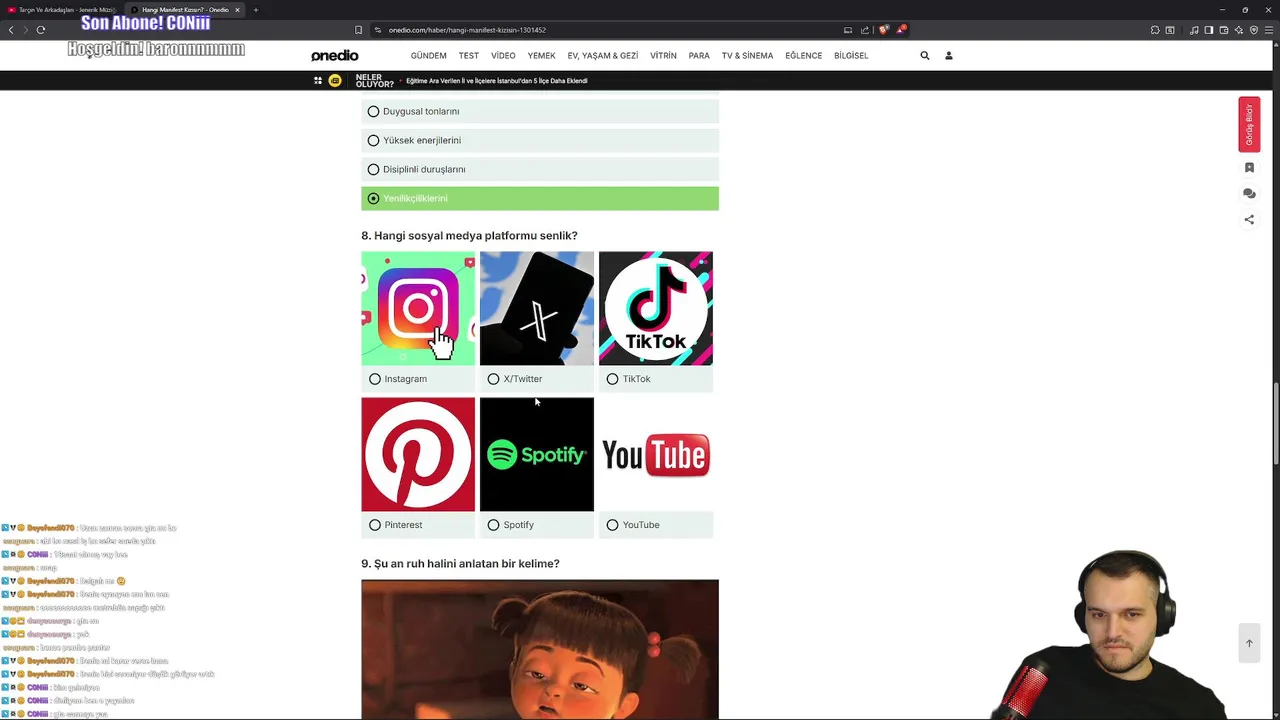Viewport: 1280px width, 720px height.
Task: Click the Onedio logo
Action: (334, 56)
